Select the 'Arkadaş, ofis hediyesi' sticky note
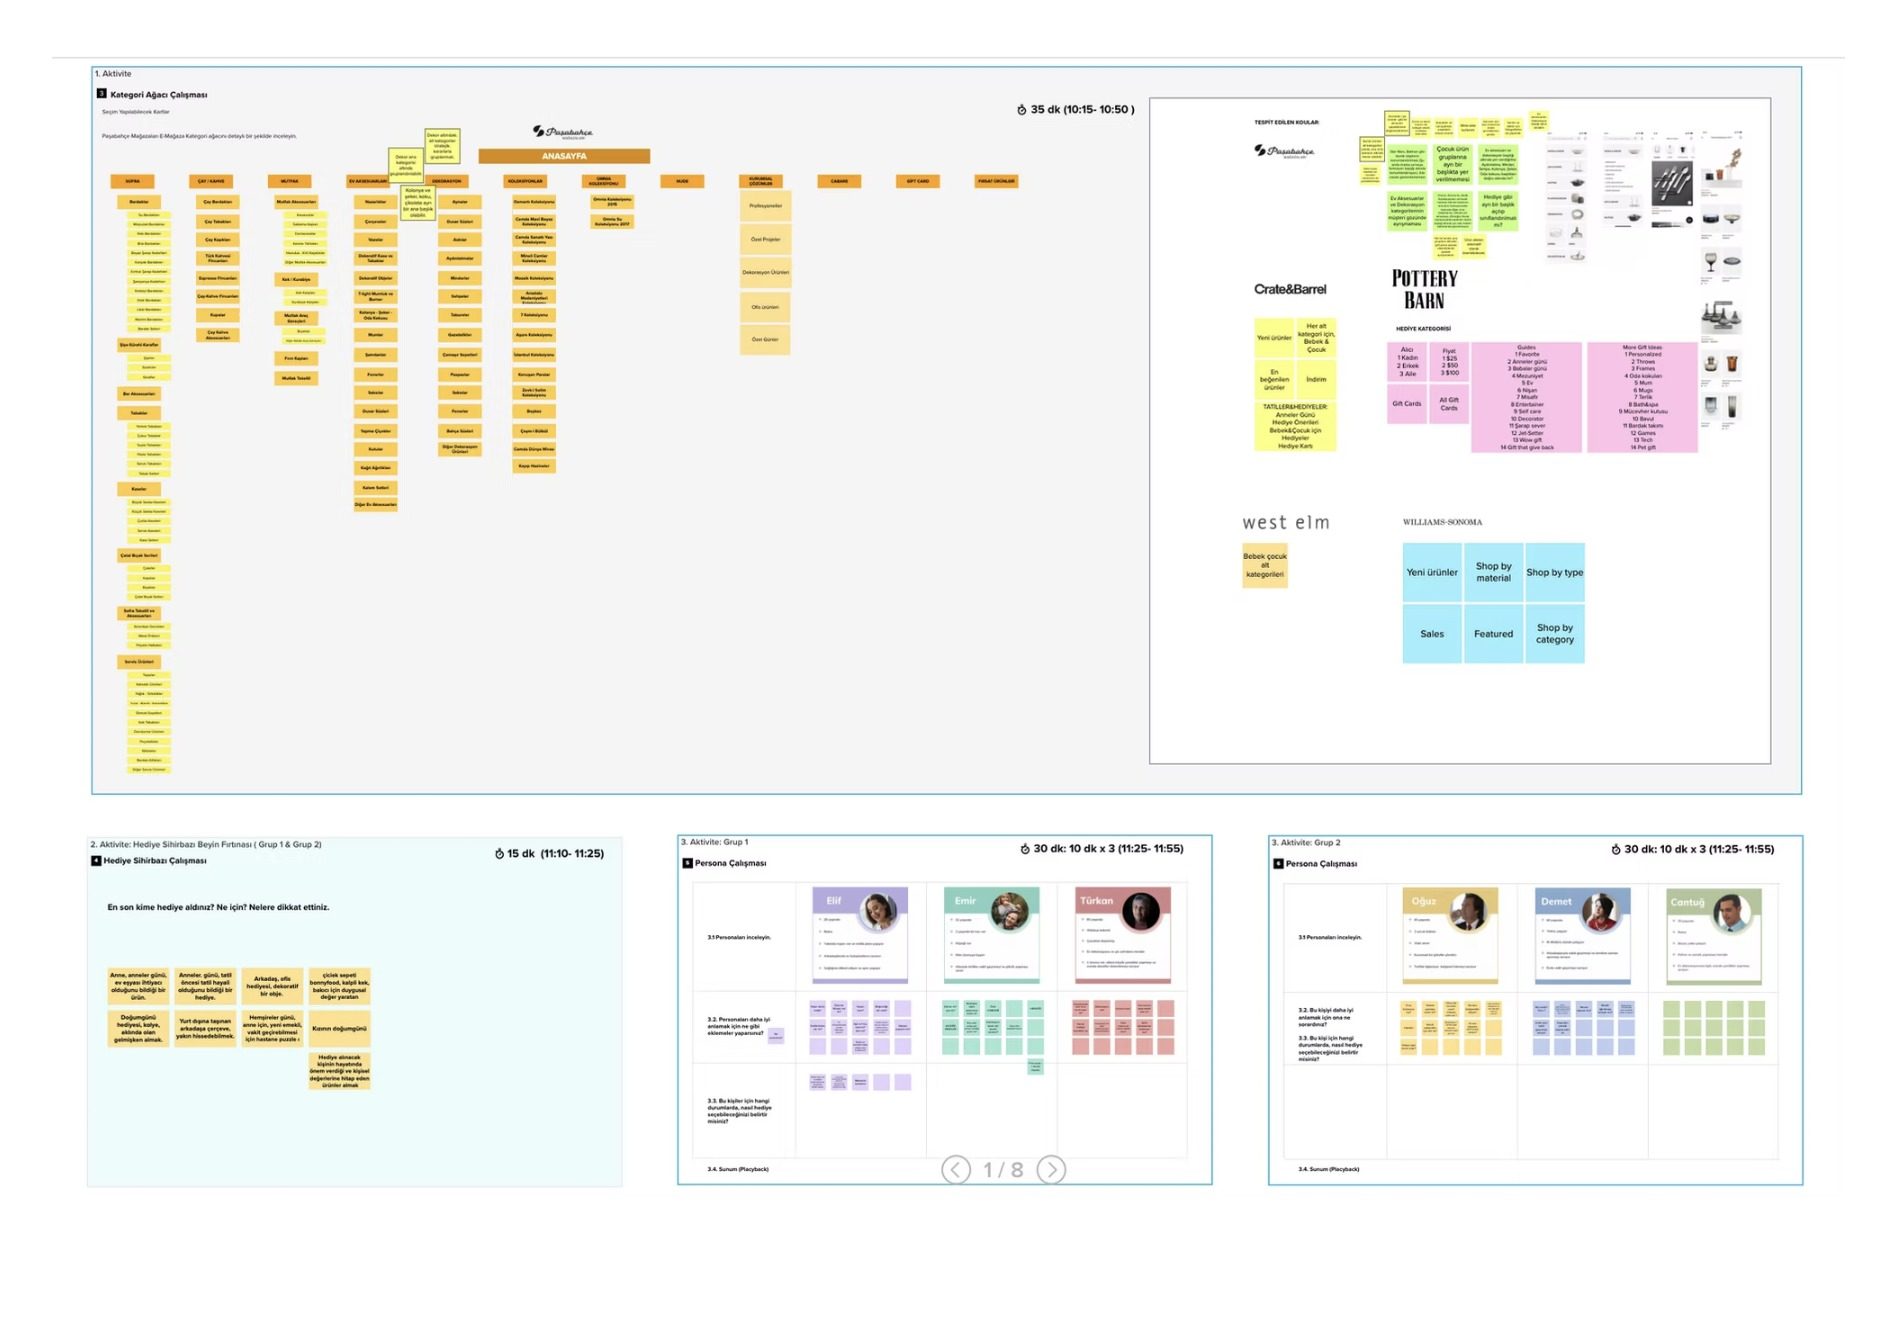The image size is (1888, 1326). (x=272, y=986)
